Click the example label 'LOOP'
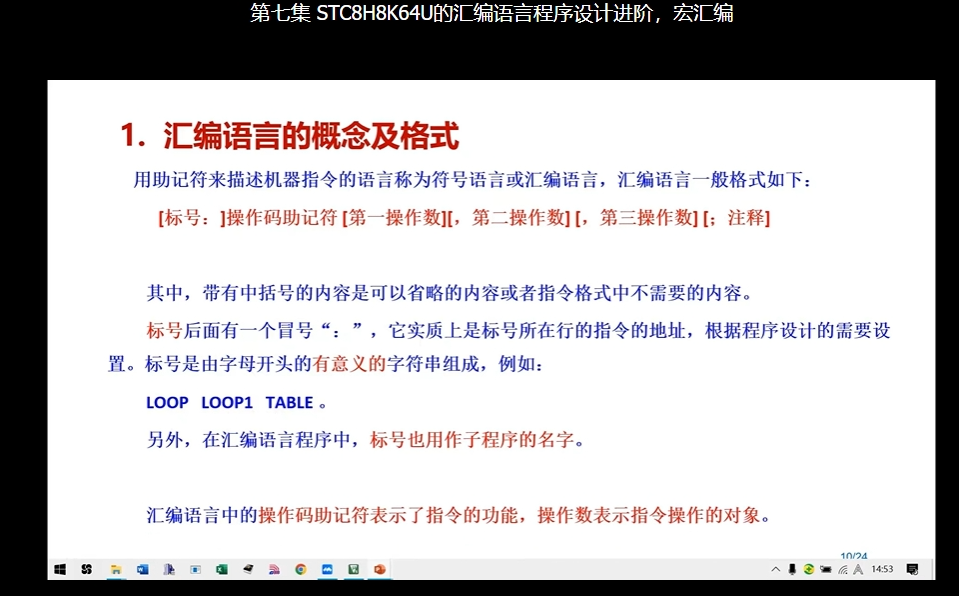 (x=167, y=403)
